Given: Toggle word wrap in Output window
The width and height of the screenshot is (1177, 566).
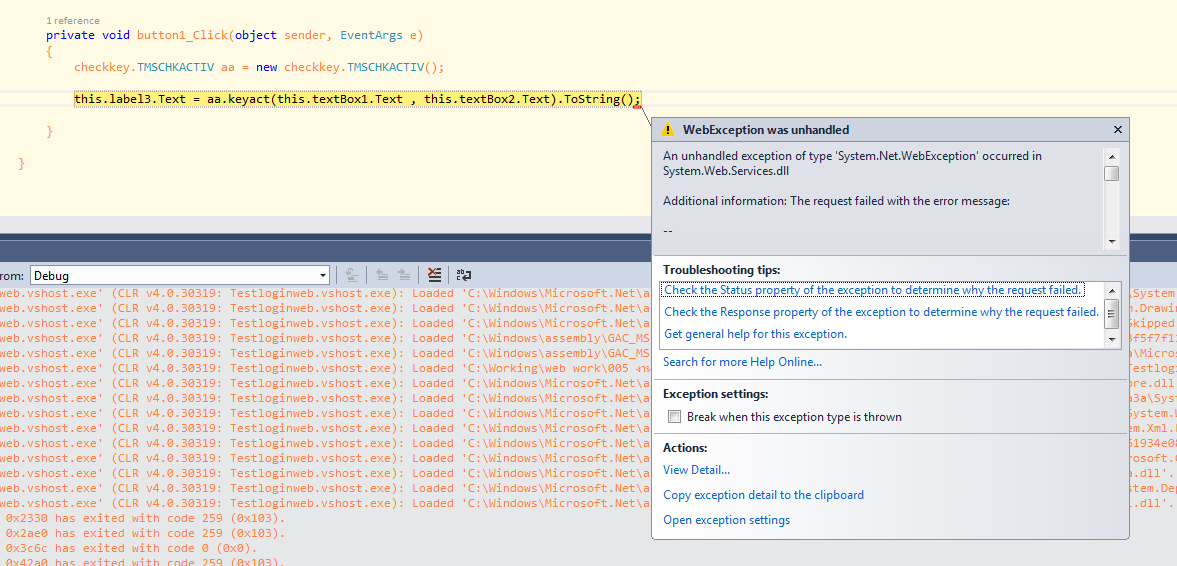Looking at the screenshot, I should coord(463,275).
